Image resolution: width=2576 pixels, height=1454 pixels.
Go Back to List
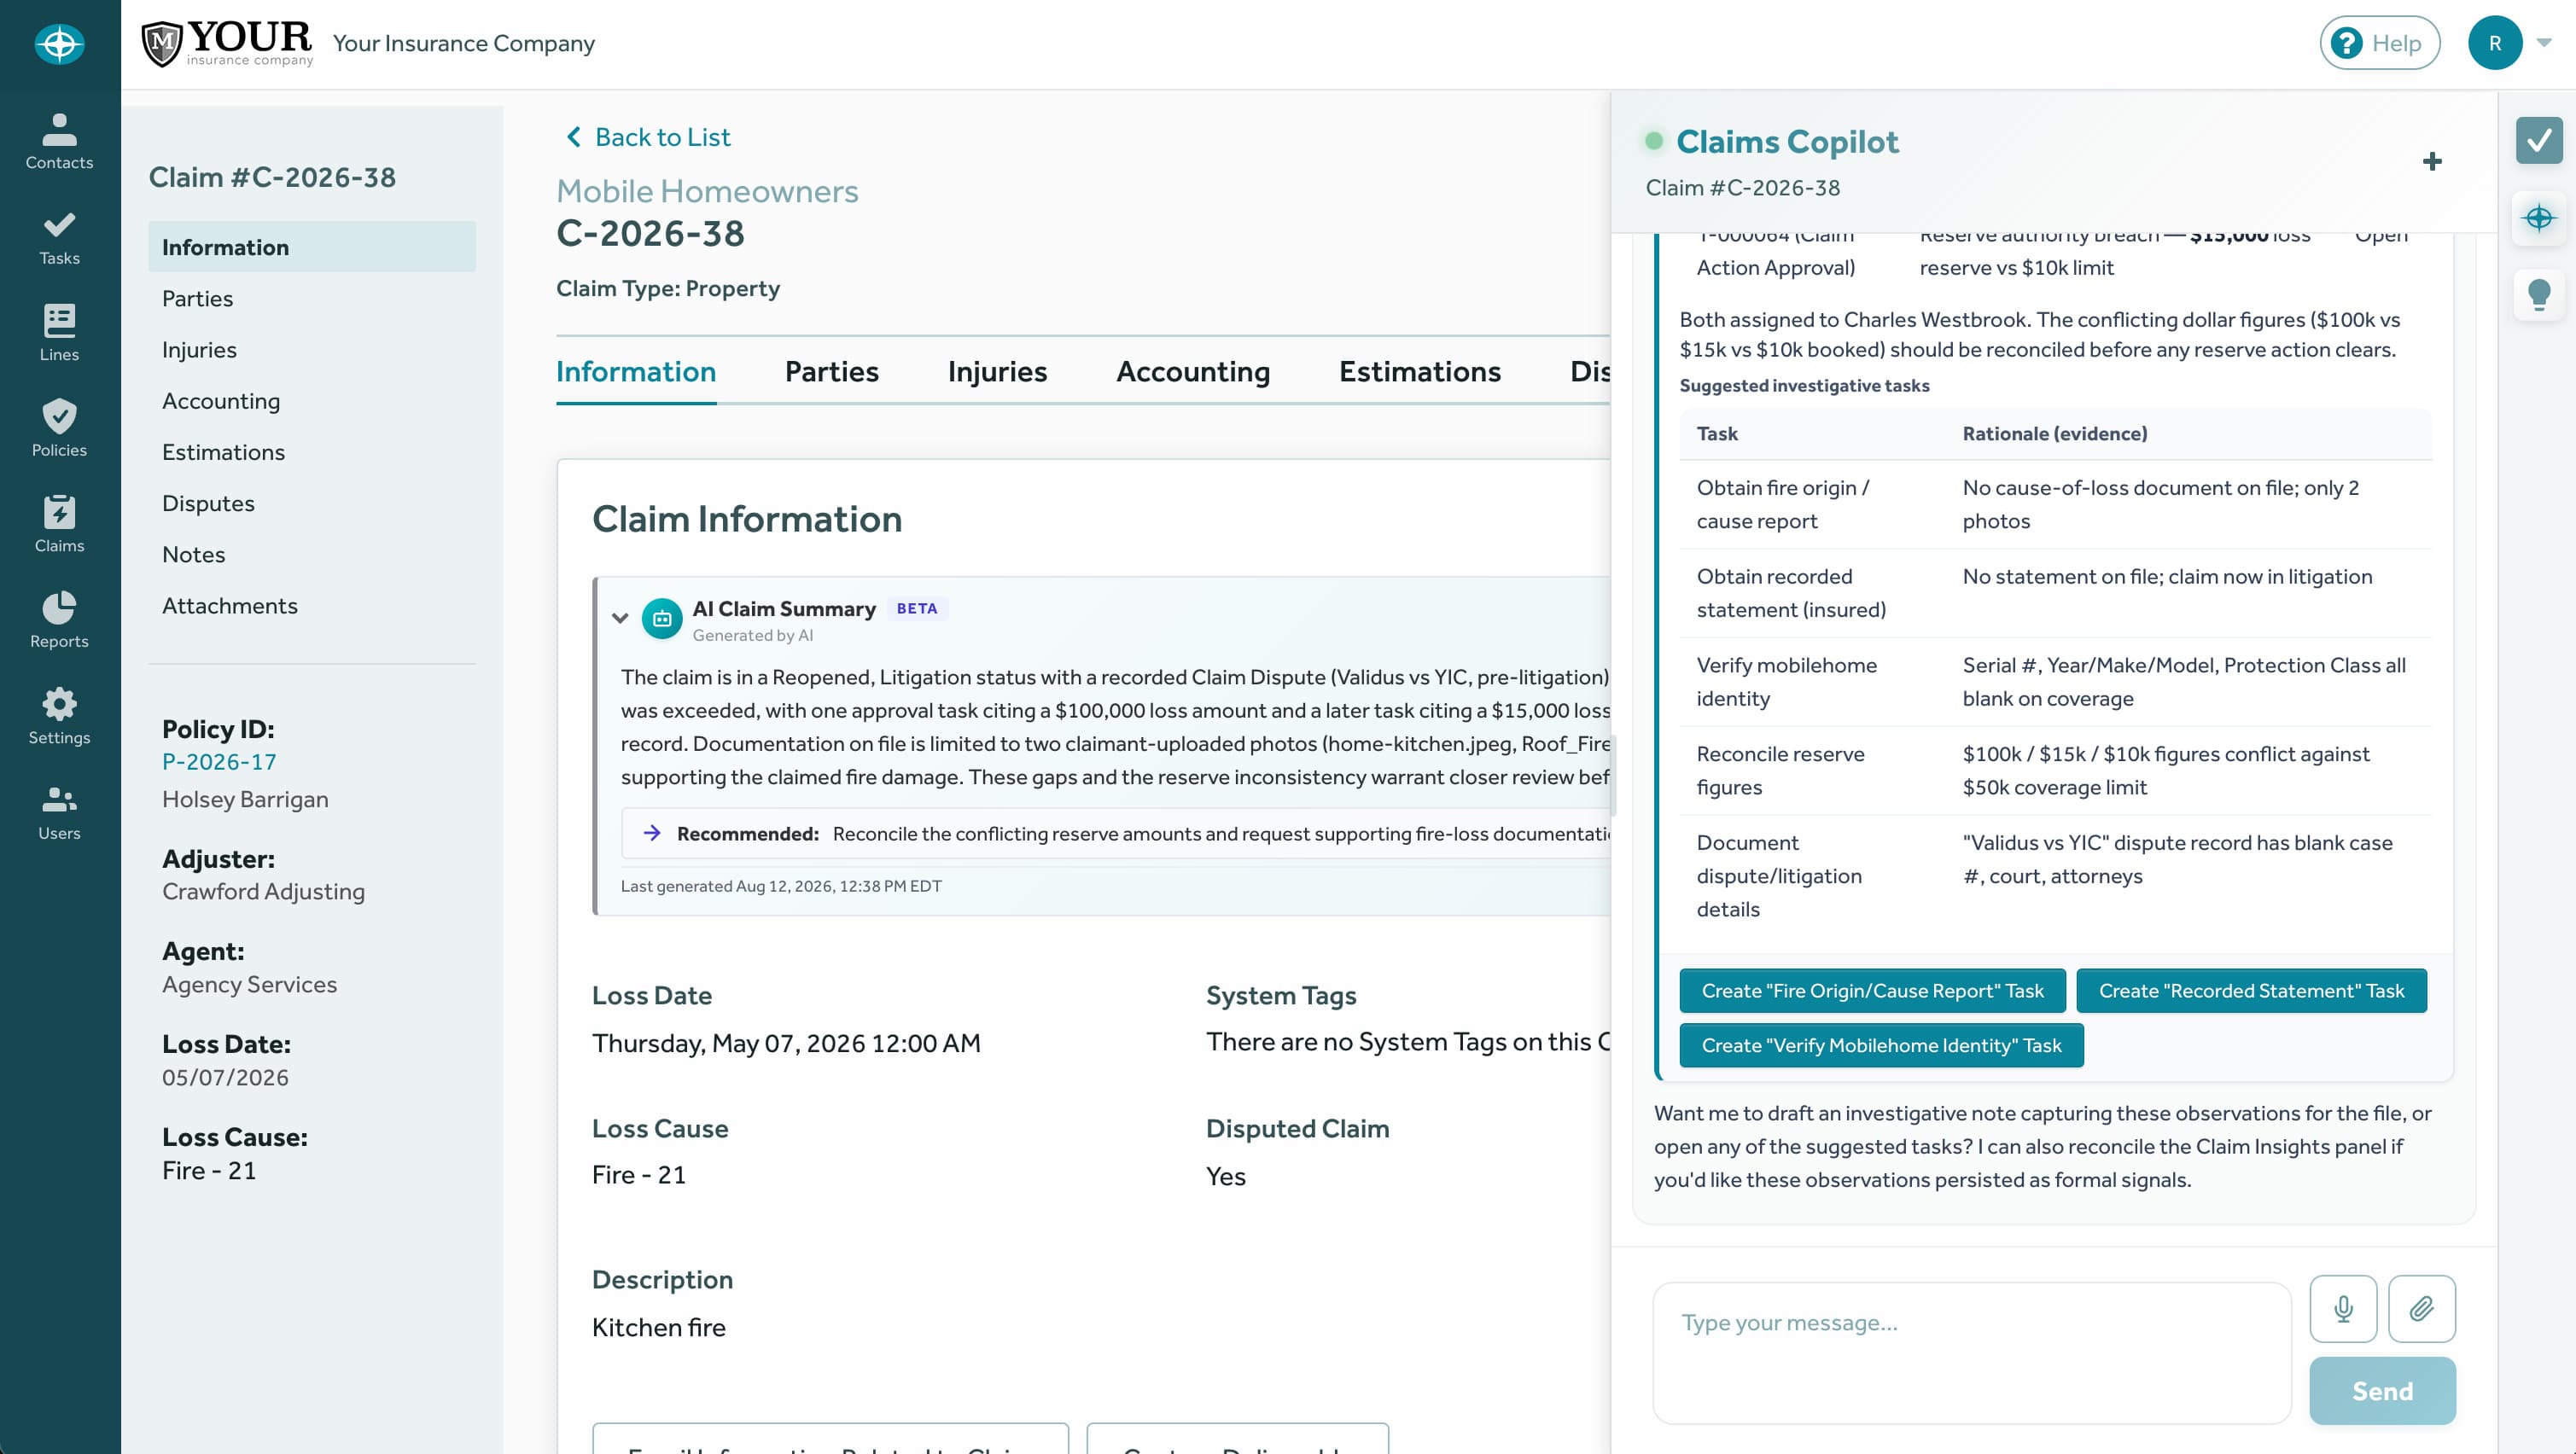[648, 137]
